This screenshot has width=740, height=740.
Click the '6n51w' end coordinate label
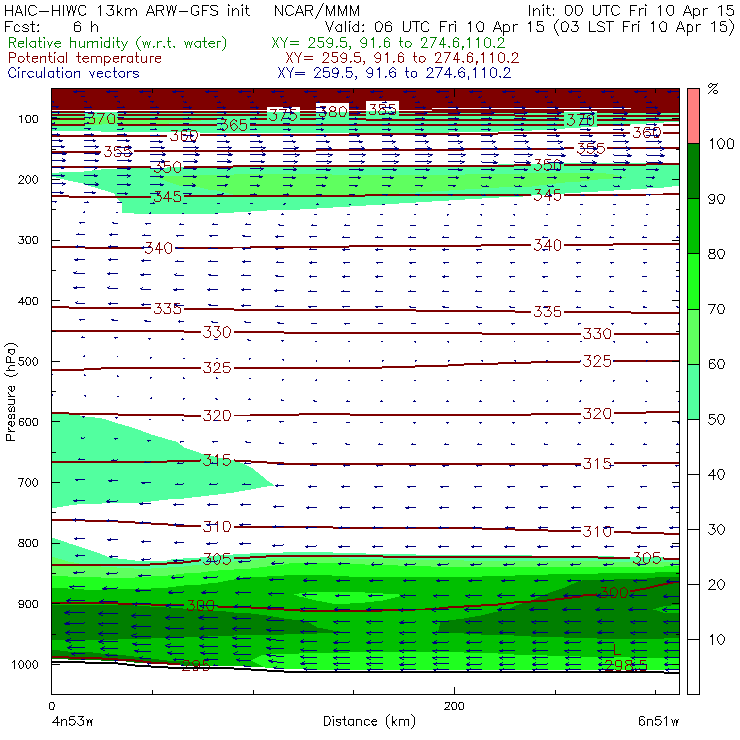click(x=658, y=722)
